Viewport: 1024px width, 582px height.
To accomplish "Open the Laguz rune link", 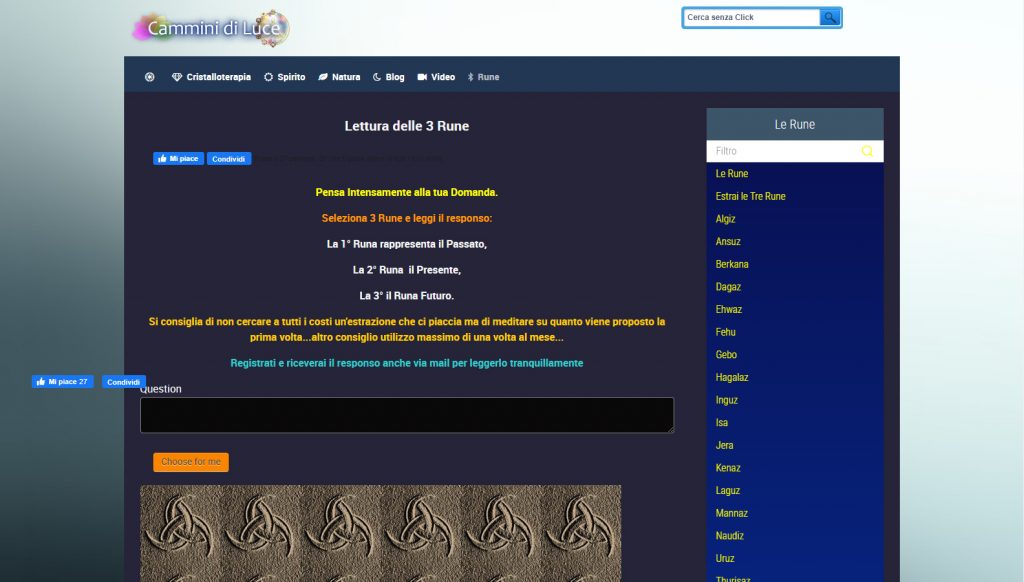I will pos(728,491).
